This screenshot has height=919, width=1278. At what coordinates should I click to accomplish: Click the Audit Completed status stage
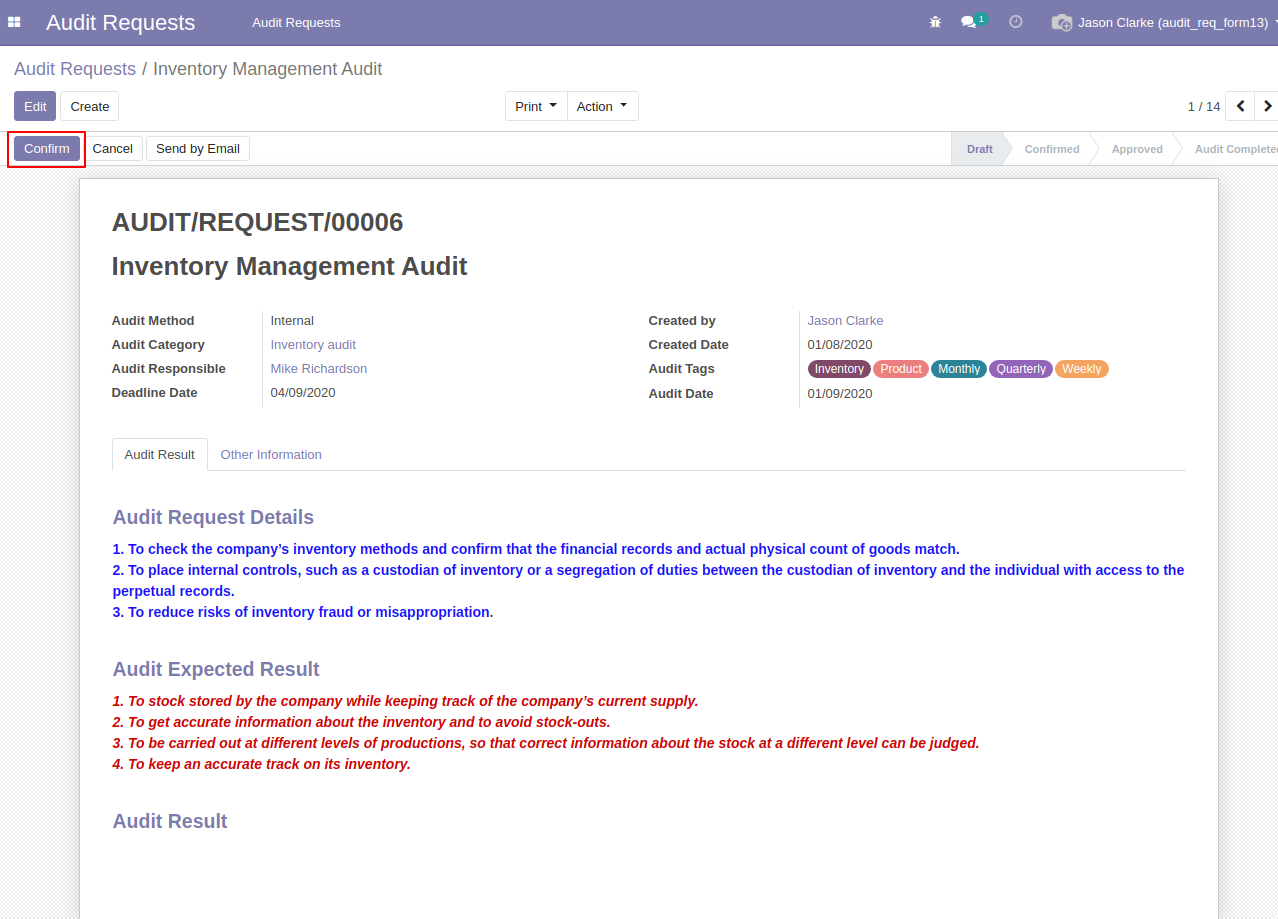(1236, 149)
